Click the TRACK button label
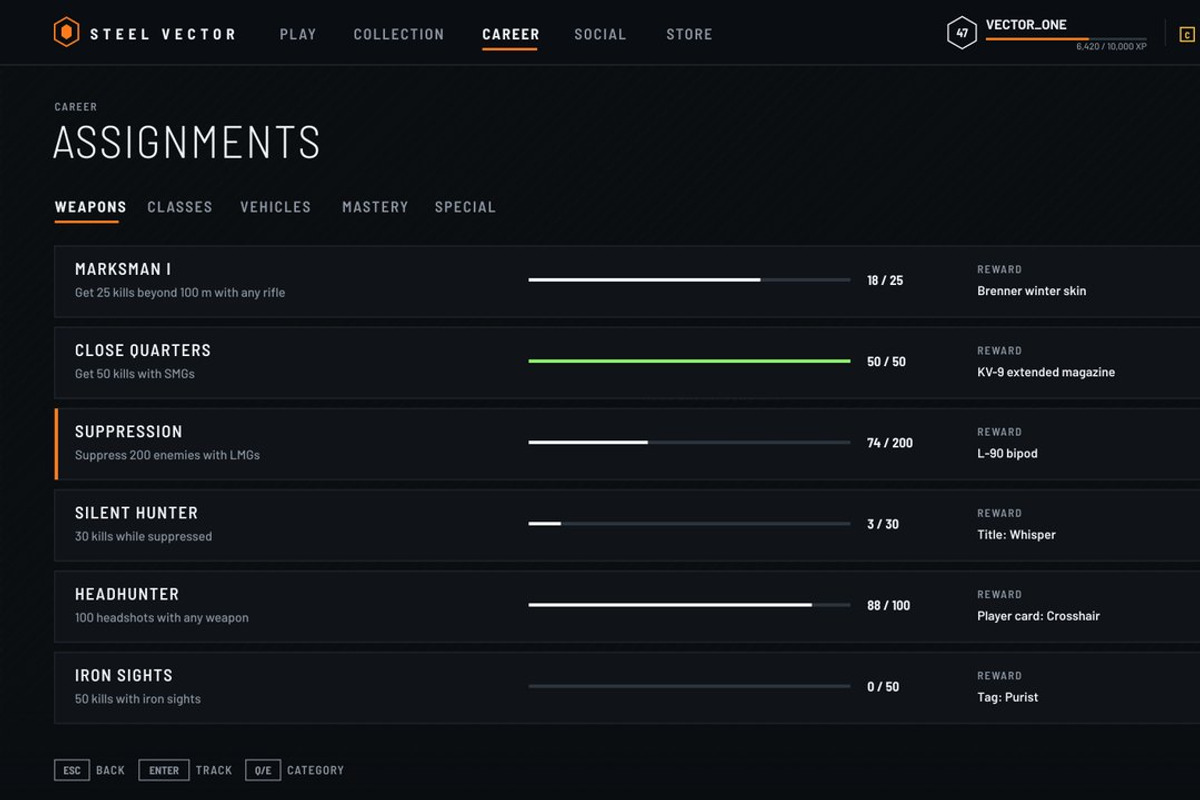The width and height of the screenshot is (1200, 800). 214,770
